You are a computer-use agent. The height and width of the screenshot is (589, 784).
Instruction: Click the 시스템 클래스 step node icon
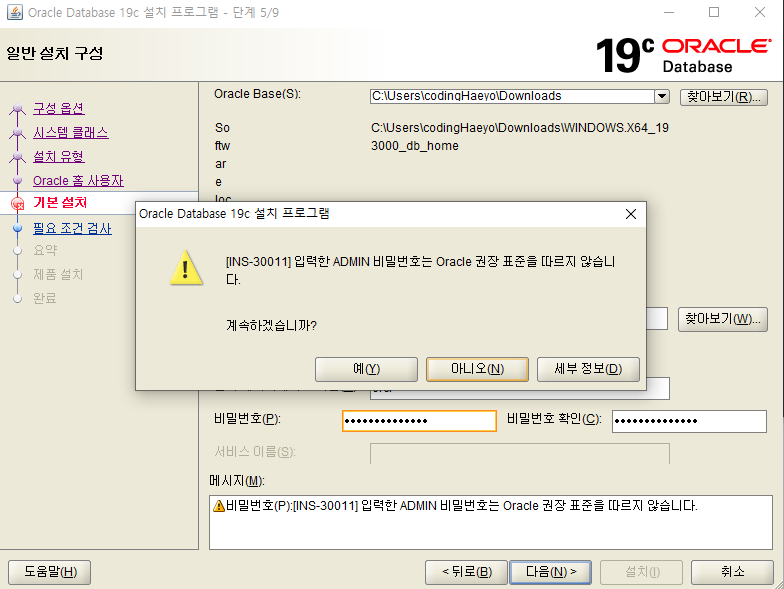[x=18, y=132]
